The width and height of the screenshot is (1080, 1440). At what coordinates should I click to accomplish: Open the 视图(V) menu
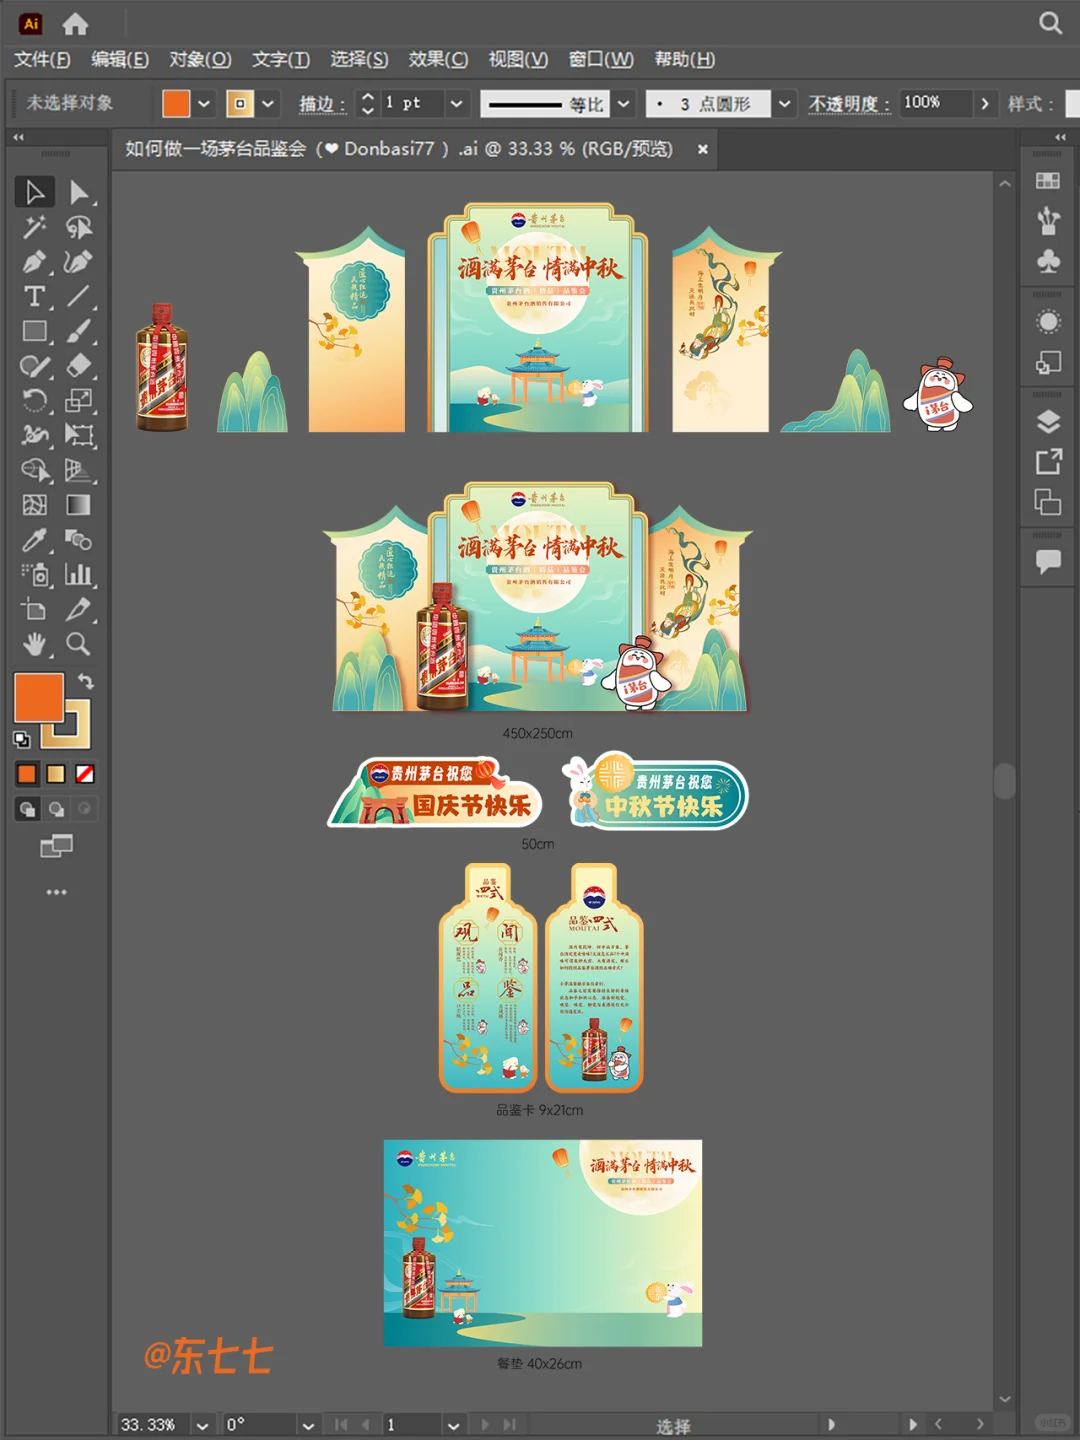click(x=518, y=59)
